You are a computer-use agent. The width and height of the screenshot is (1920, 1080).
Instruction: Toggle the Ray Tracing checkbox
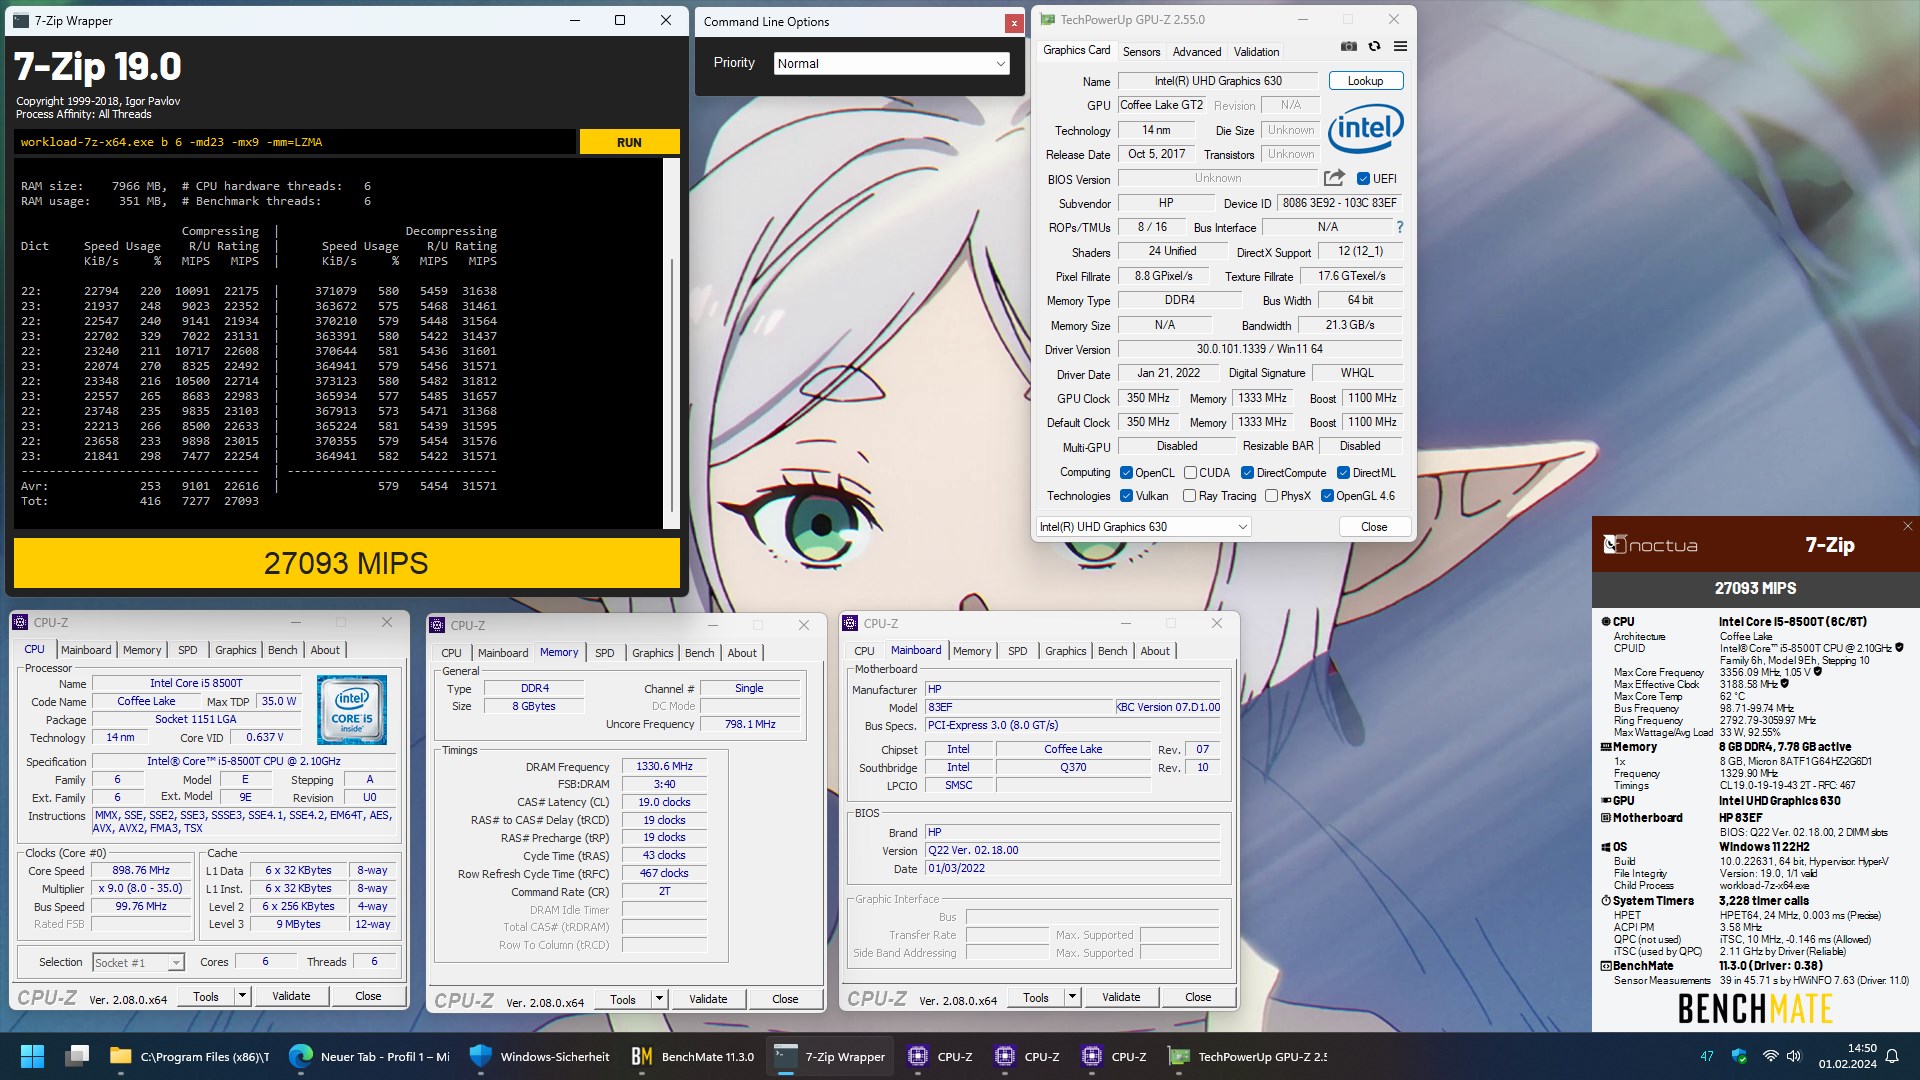[1189, 496]
